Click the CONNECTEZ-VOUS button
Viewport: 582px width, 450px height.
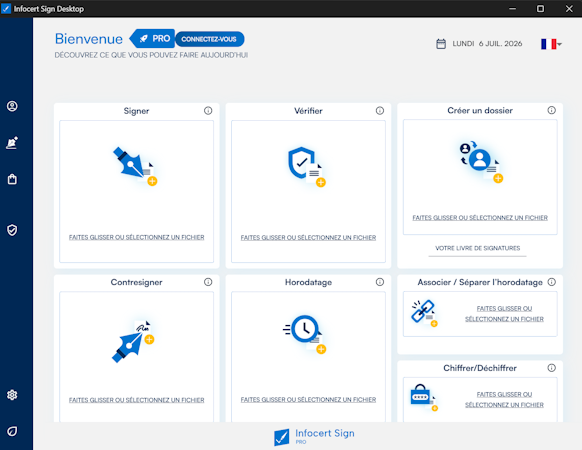209,39
